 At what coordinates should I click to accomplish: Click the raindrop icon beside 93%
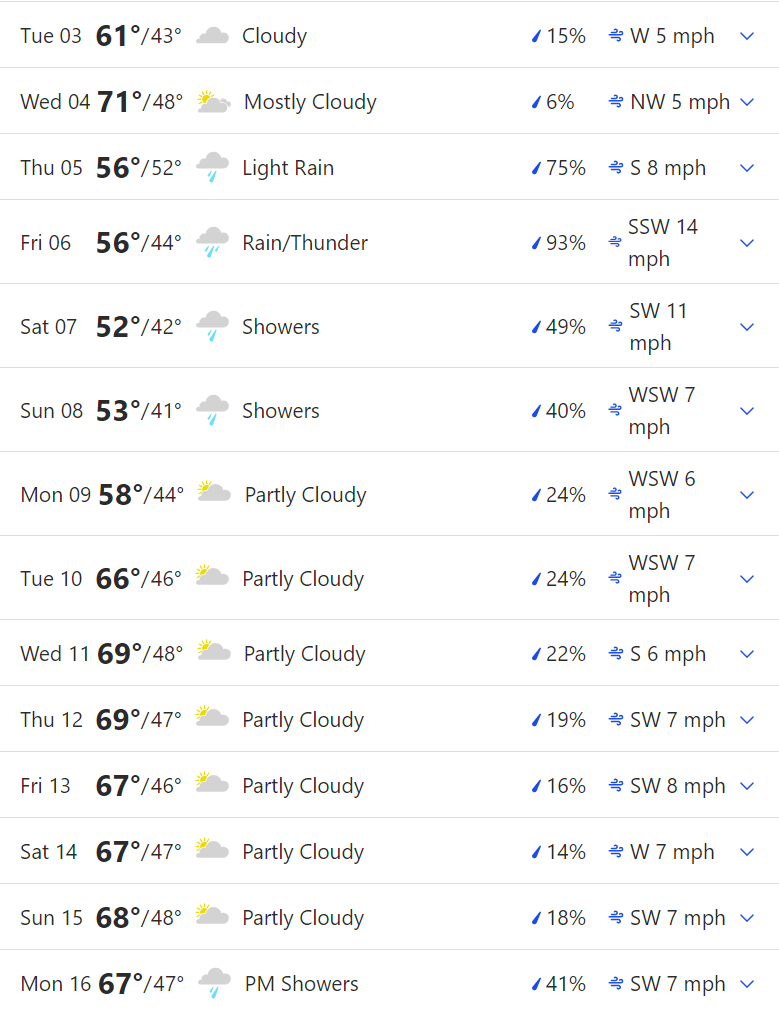click(536, 243)
